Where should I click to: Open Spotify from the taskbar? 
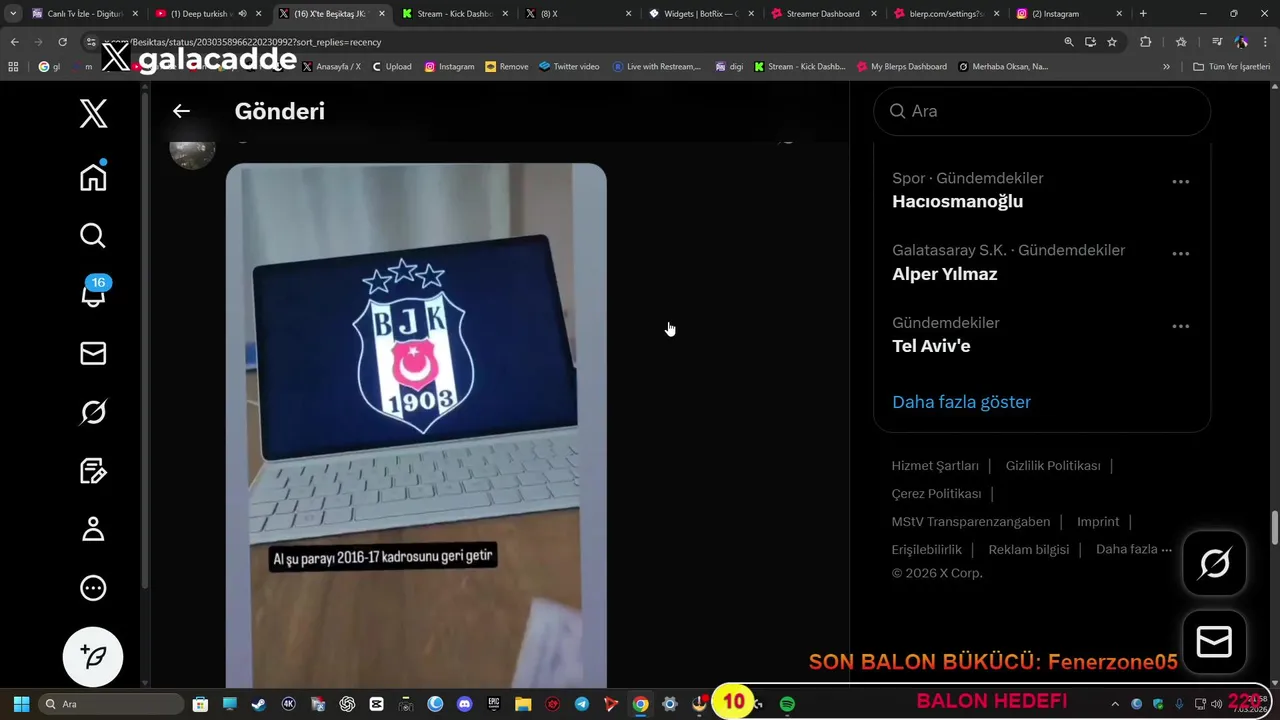pos(787,704)
